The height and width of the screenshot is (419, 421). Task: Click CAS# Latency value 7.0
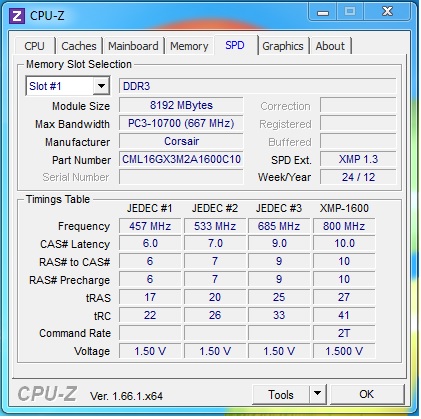coord(215,244)
